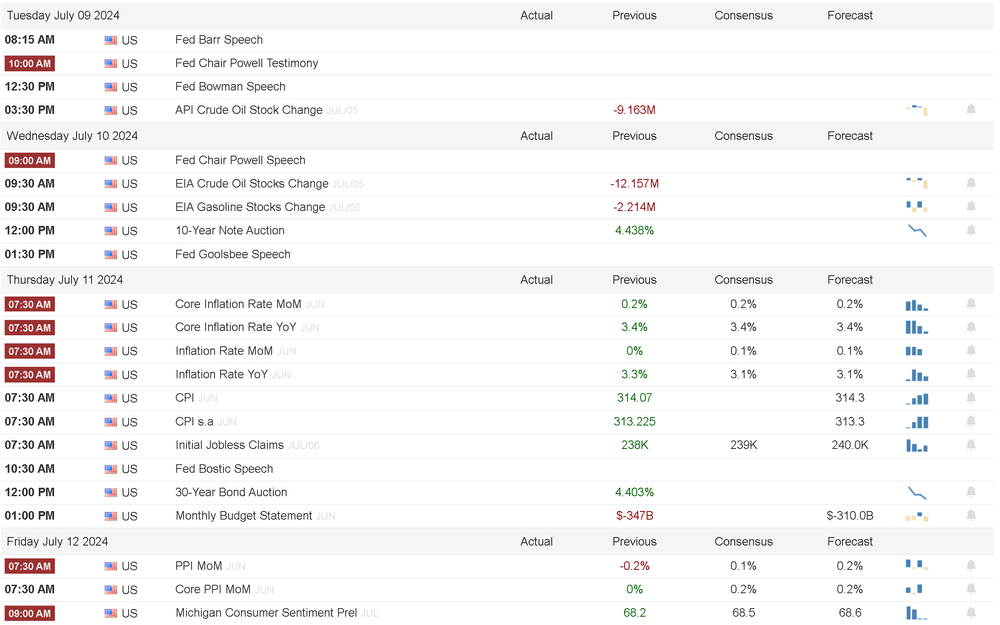Click the bell icon for API Crude Oil Stock Change
The image size is (1000, 625).
(971, 110)
